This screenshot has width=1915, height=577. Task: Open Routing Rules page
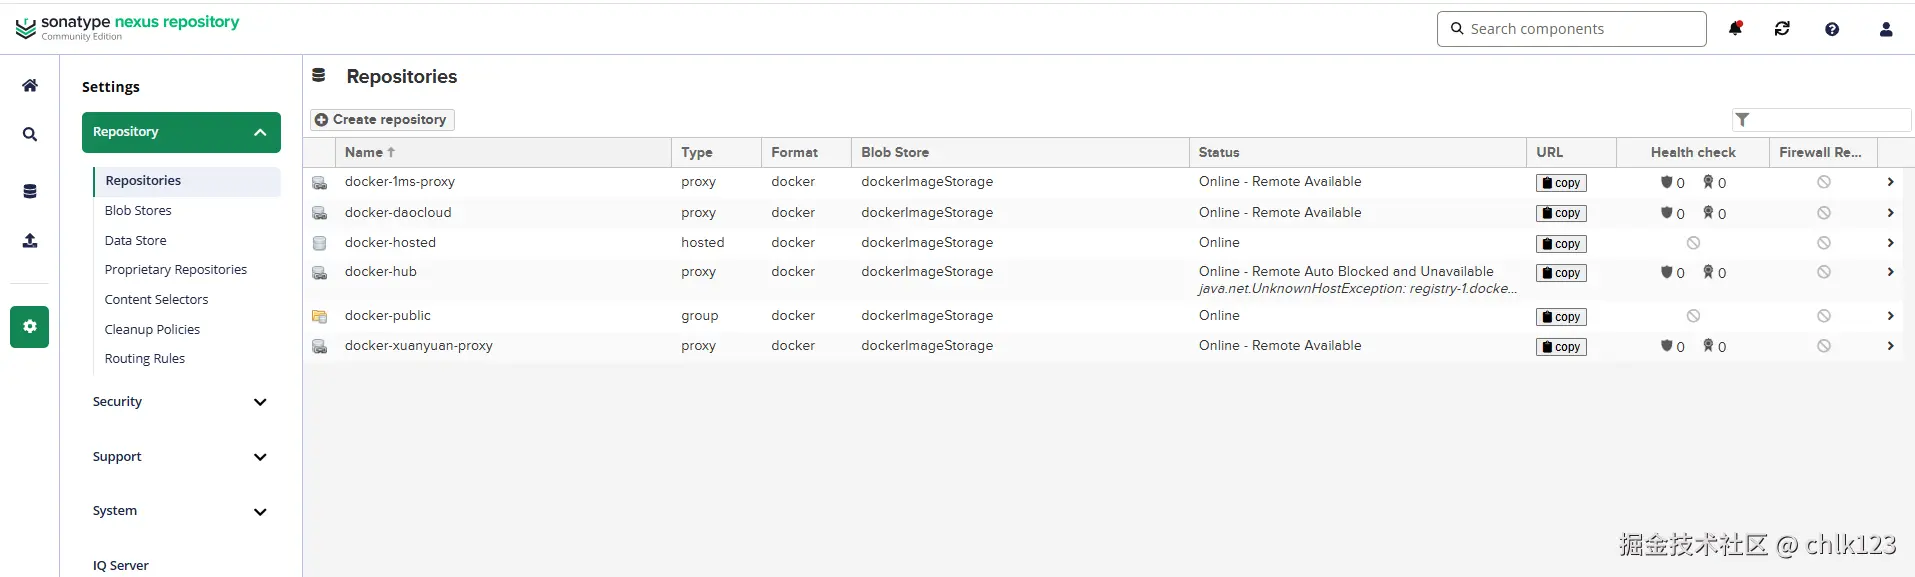[145, 359]
